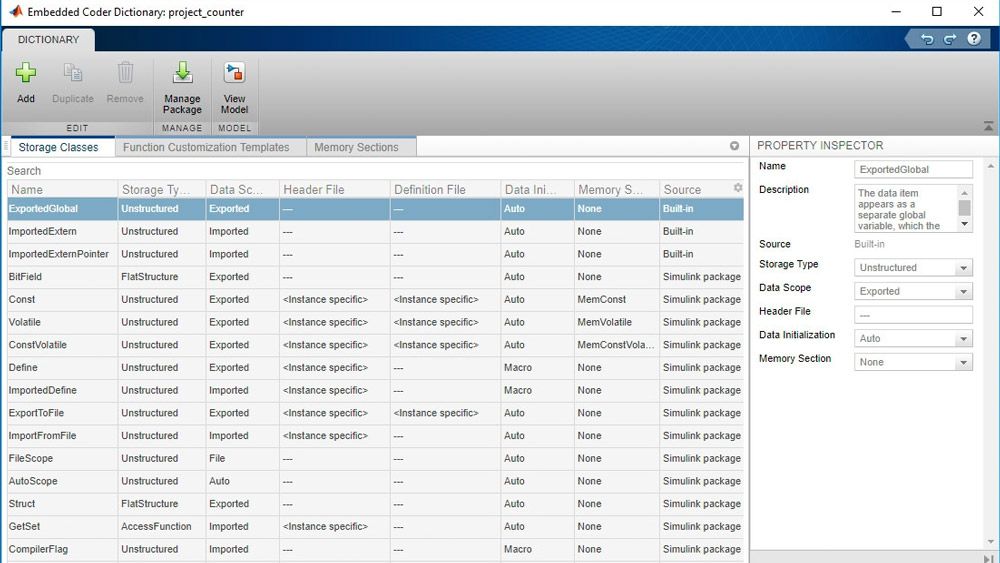Expand the Storage Type dropdown
Image resolution: width=1000 pixels, height=563 pixels.
[x=963, y=268]
